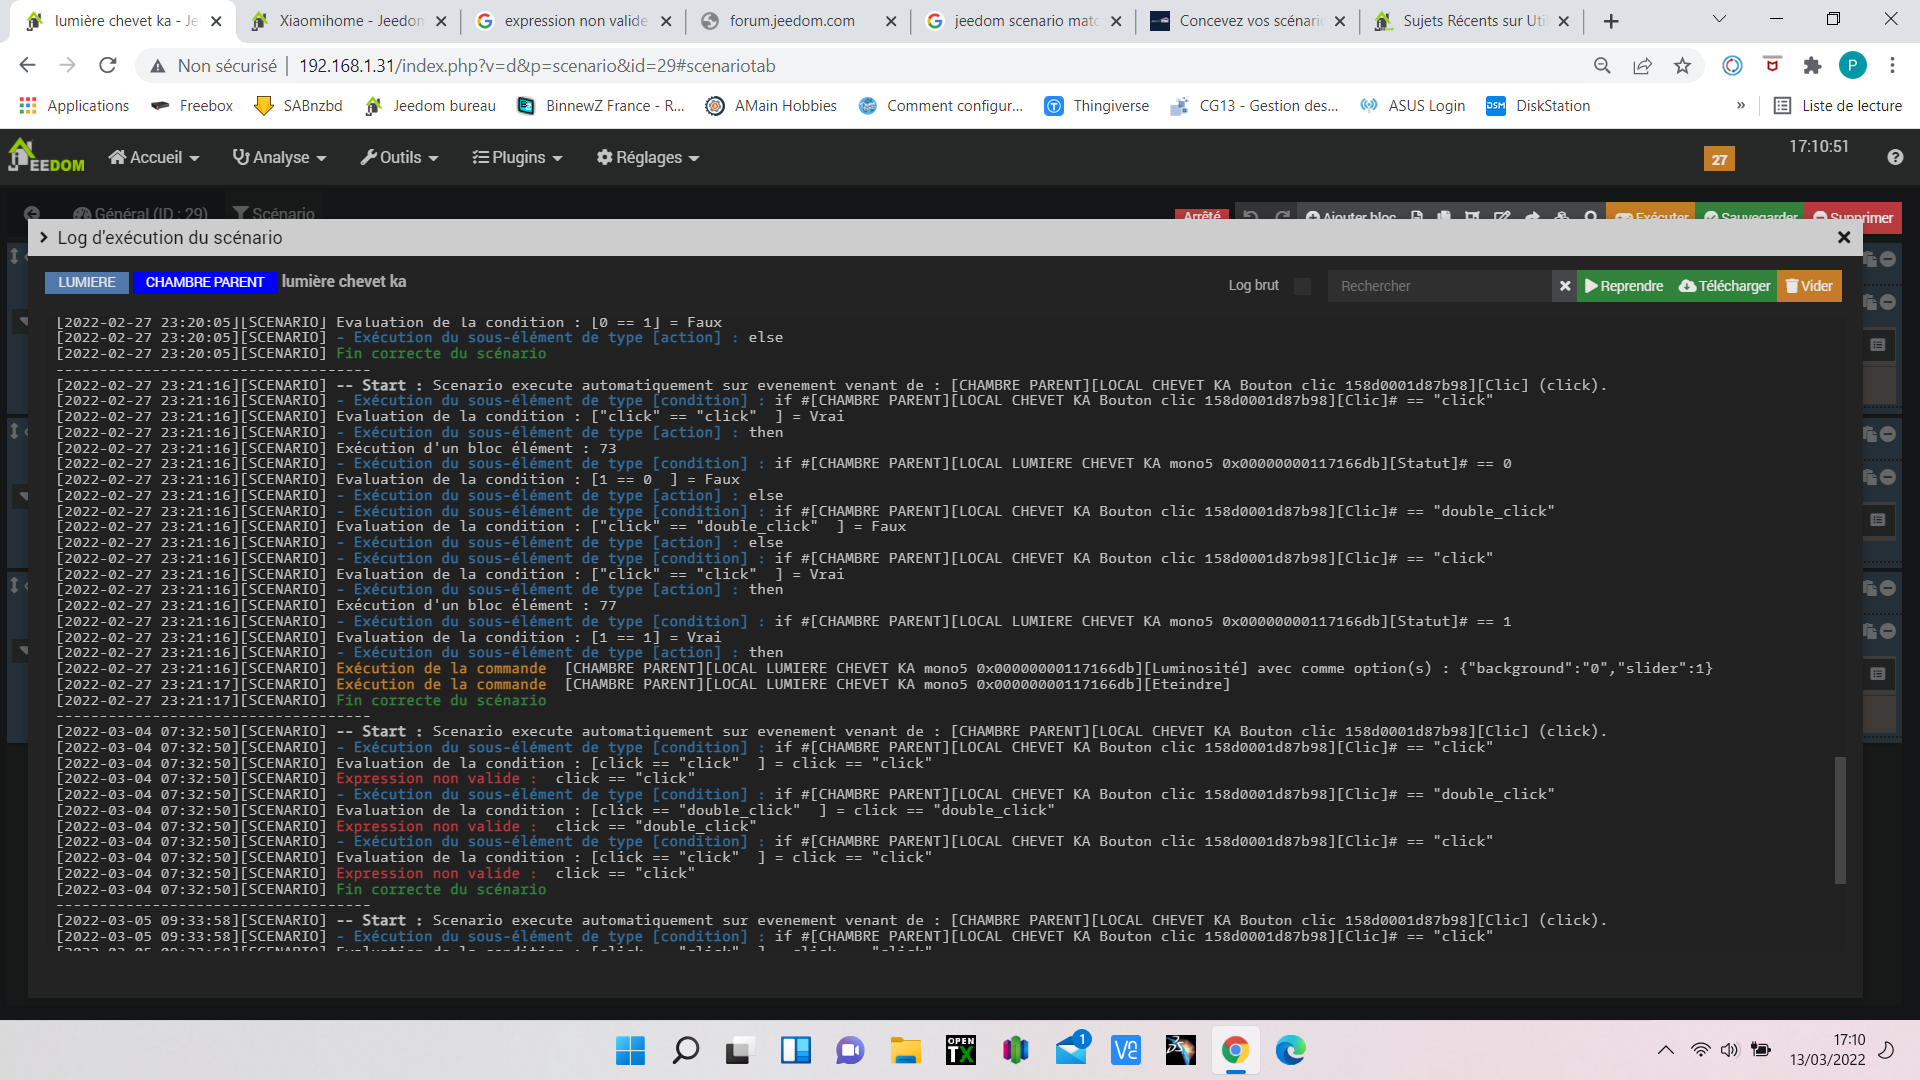Image resolution: width=1920 pixels, height=1080 pixels.
Task: Open Jeedom help question mark icon
Action: pyautogui.click(x=1894, y=158)
